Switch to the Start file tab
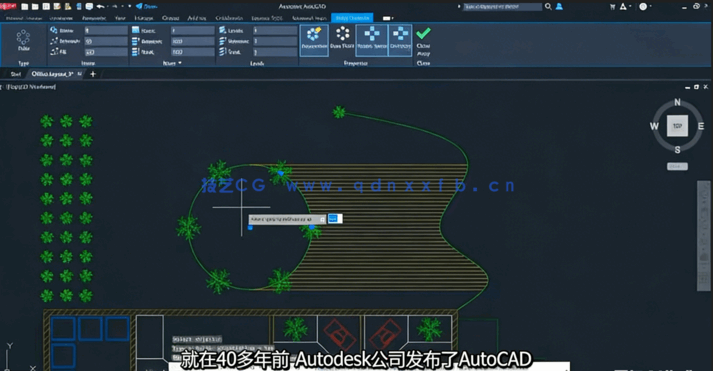 pyautogui.click(x=16, y=74)
